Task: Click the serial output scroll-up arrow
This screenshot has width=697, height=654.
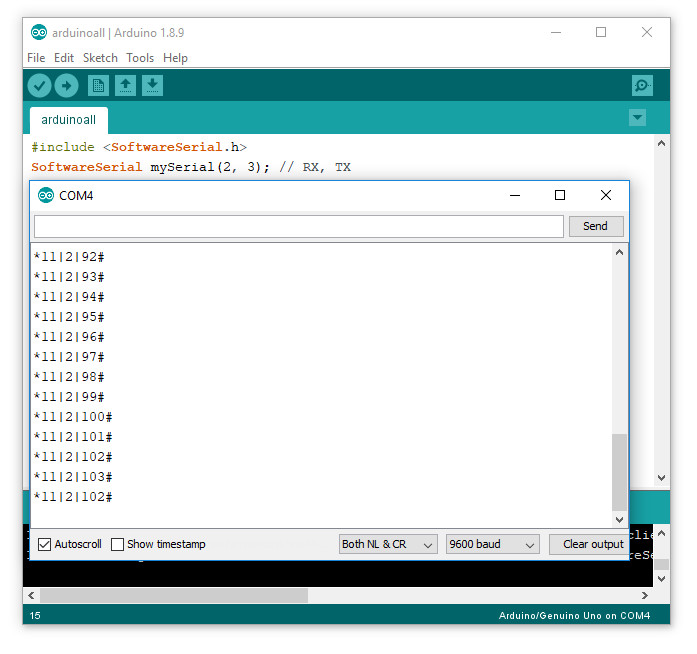Action: point(619,253)
